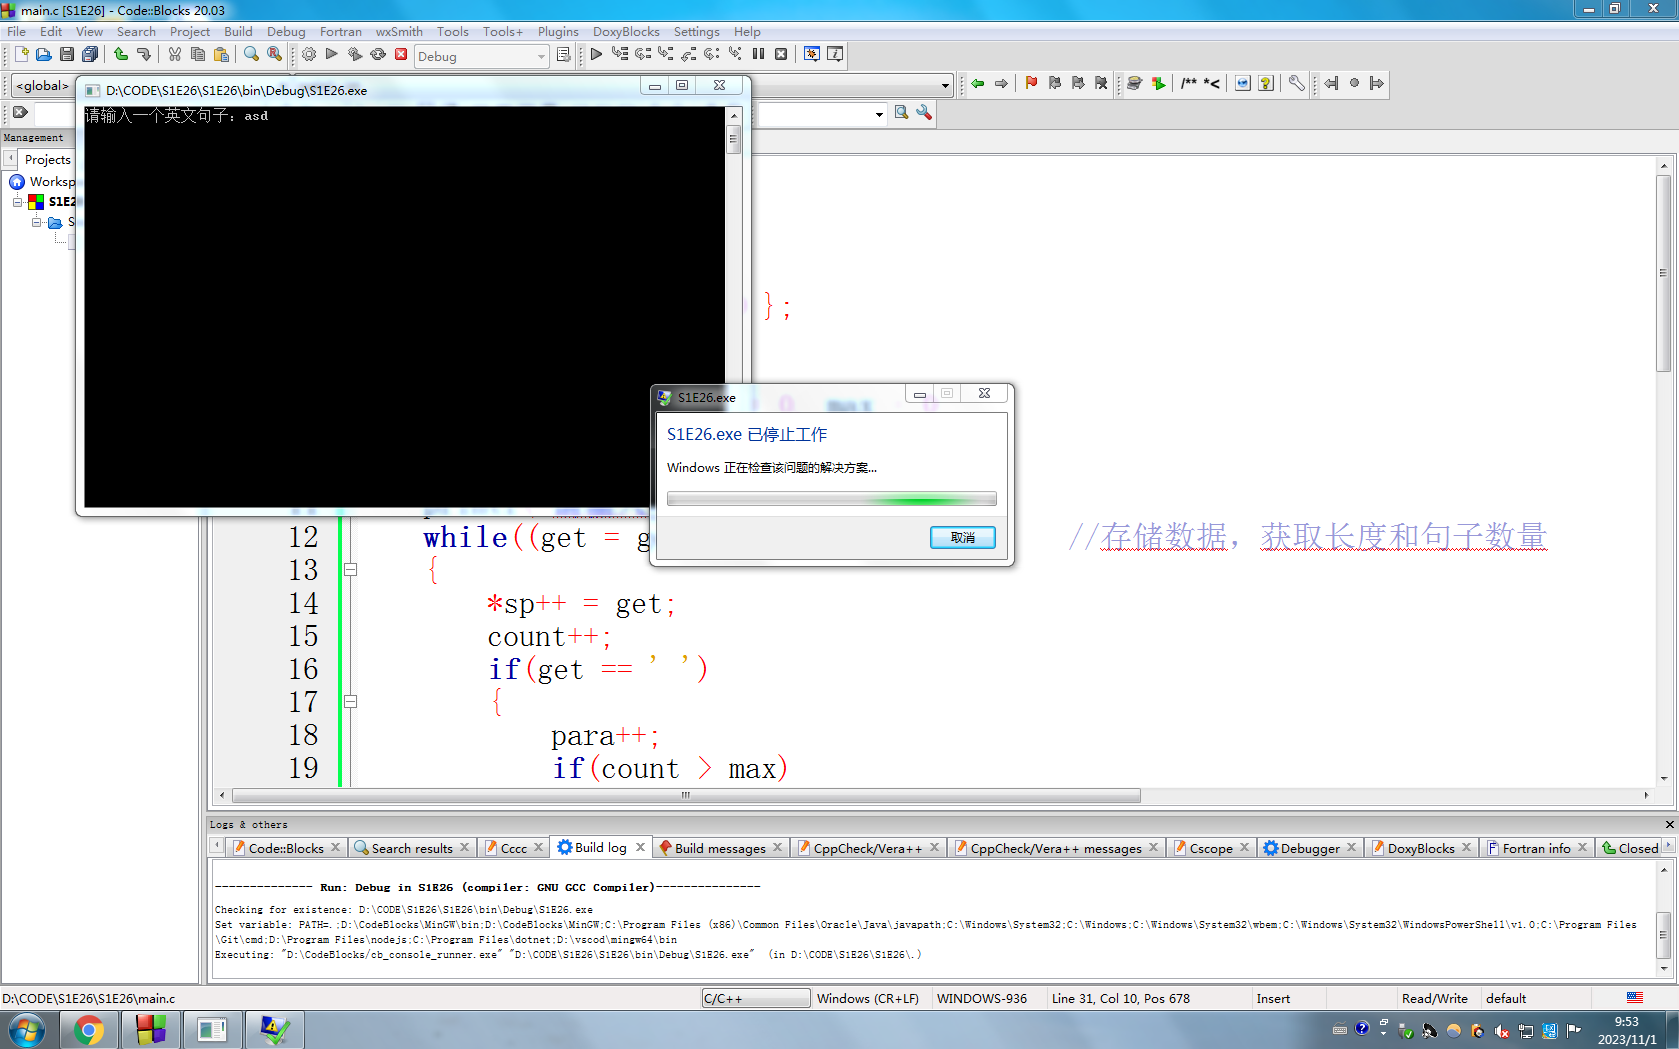The image size is (1679, 1049).
Task: Click the Run to cursor debug icon
Action: (x=620, y=54)
